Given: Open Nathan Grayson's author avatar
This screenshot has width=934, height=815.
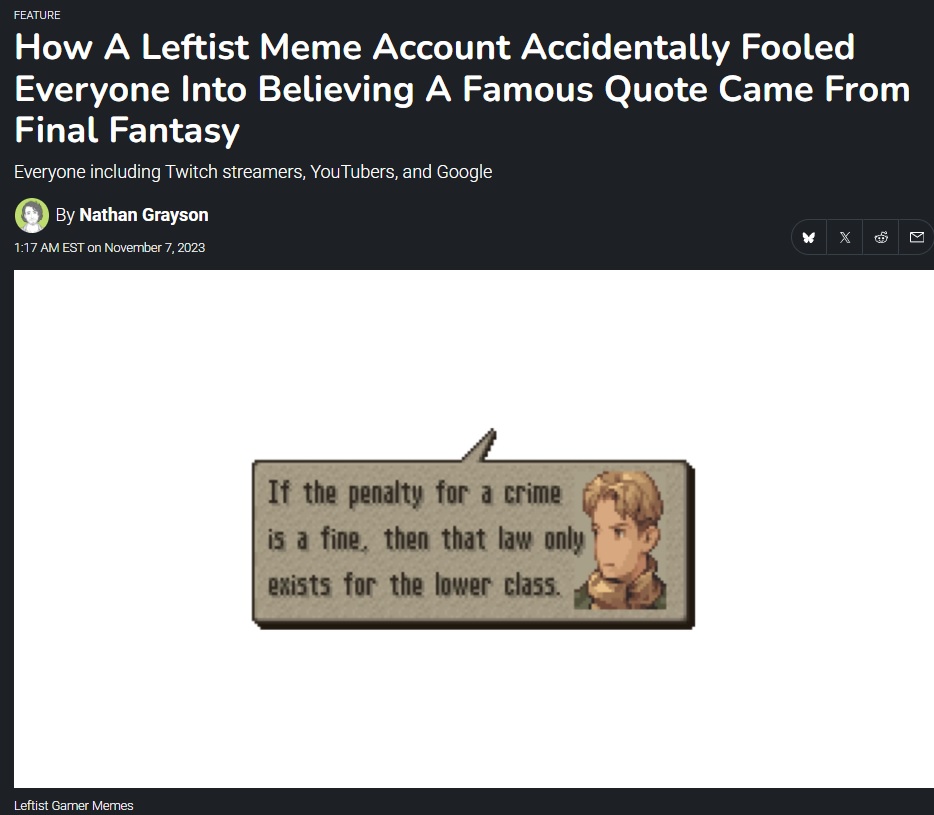Looking at the screenshot, I should 32,215.
